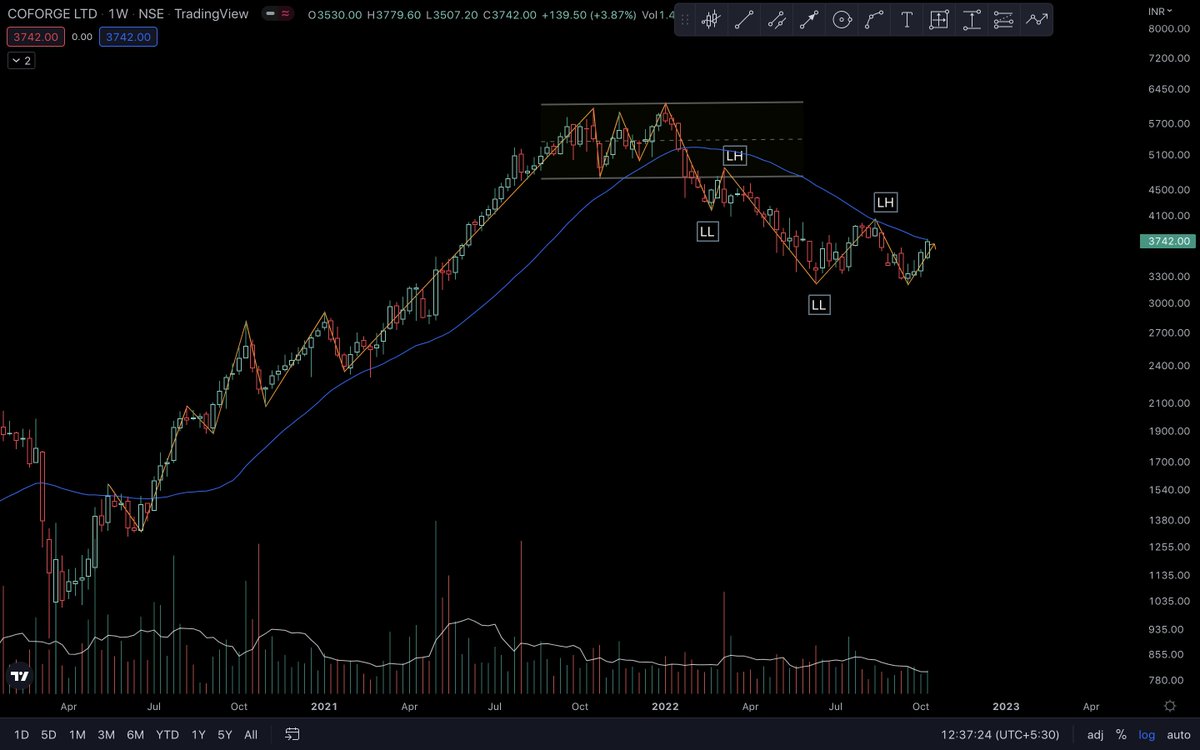Select the candlestick chart style tool

[710, 19]
